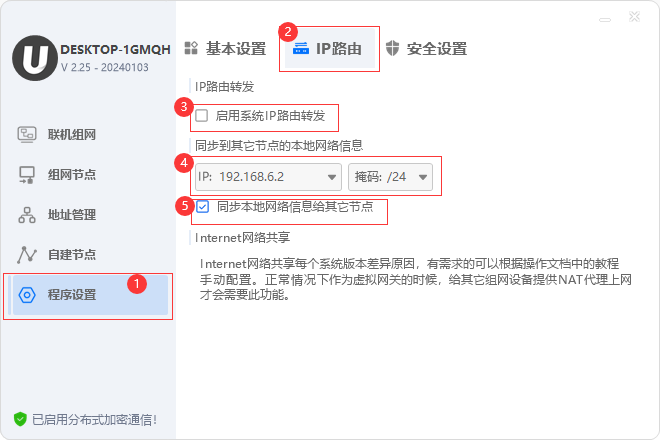Screen dimensions: 660x440
Task: Click the 程序设置 hexagon gear icon
Action: pos(27,295)
